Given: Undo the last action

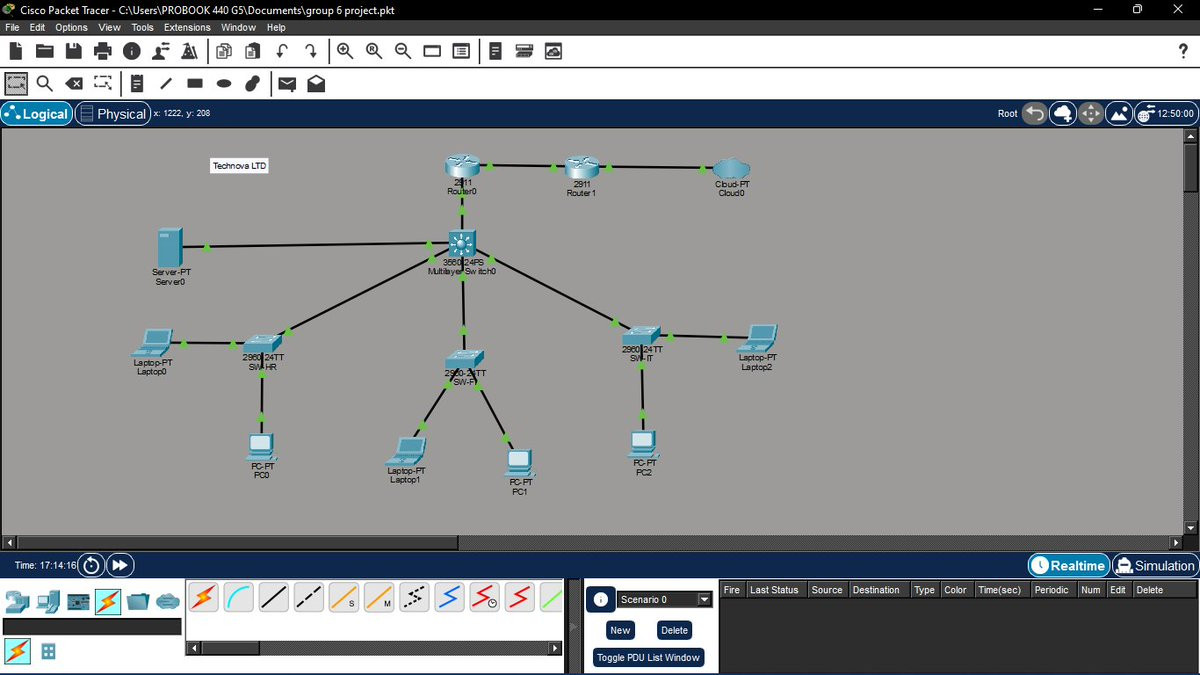Looking at the screenshot, I should point(282,51).
